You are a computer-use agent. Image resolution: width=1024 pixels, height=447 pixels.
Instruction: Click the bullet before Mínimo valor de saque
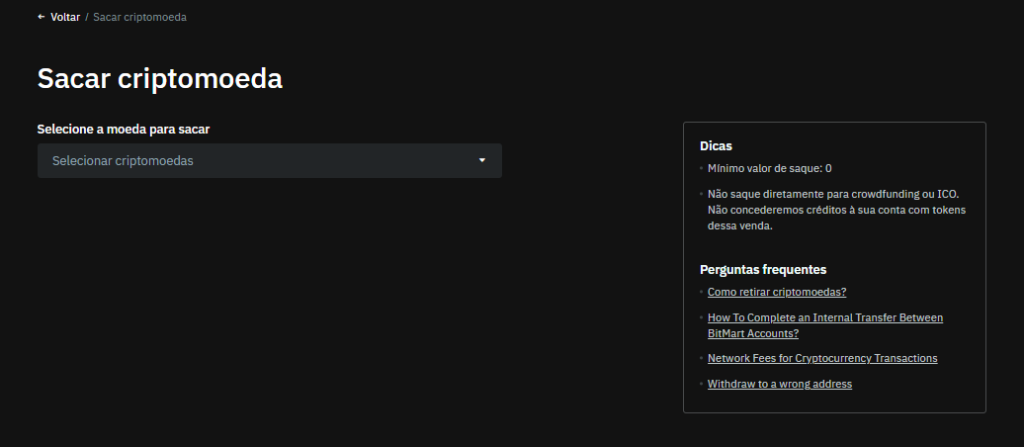tap(701, 169)
